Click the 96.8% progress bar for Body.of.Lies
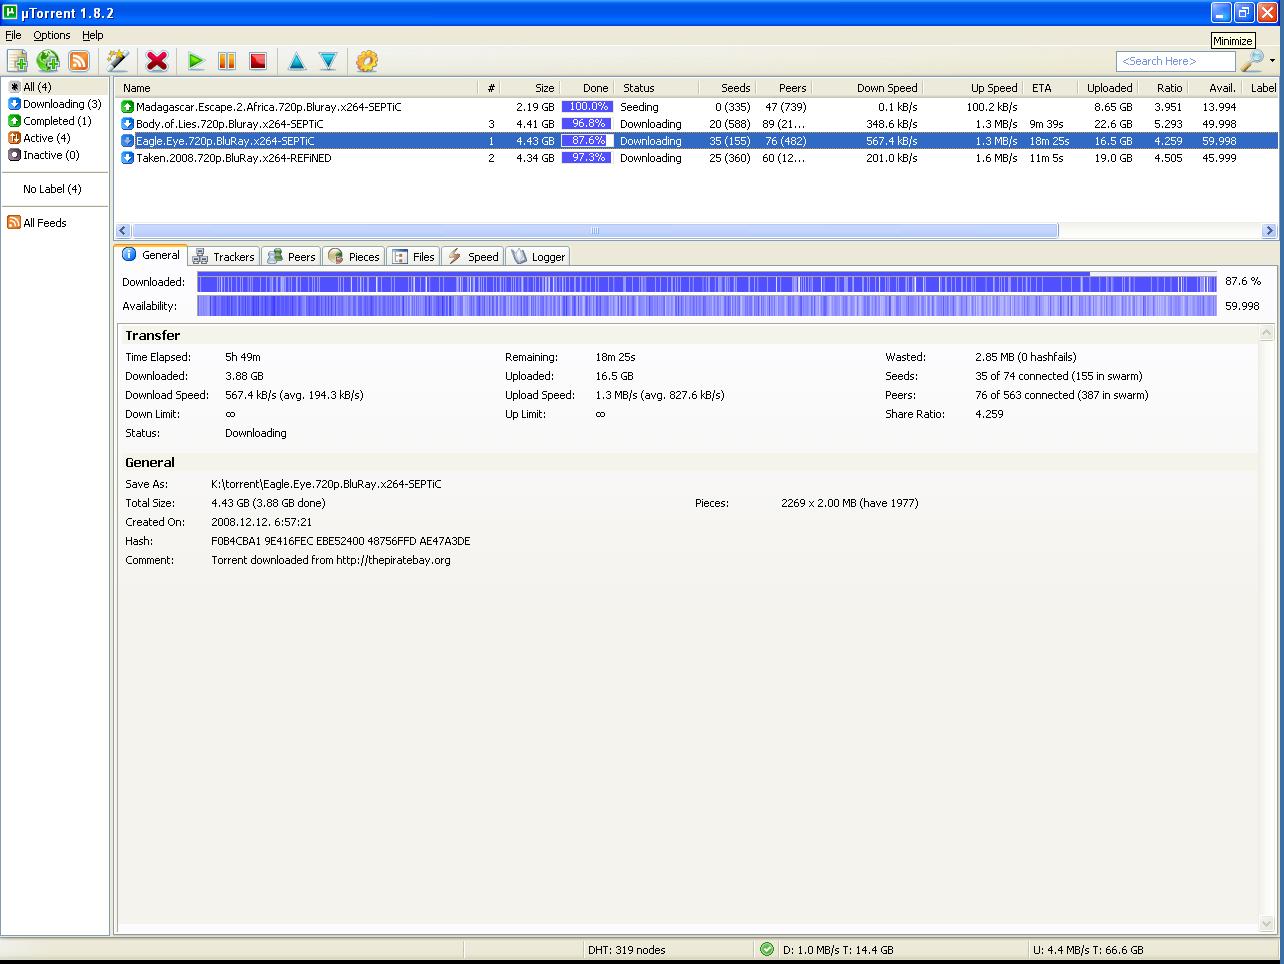Viewport: 1284px width, 964px height. [x=586, y=124]
